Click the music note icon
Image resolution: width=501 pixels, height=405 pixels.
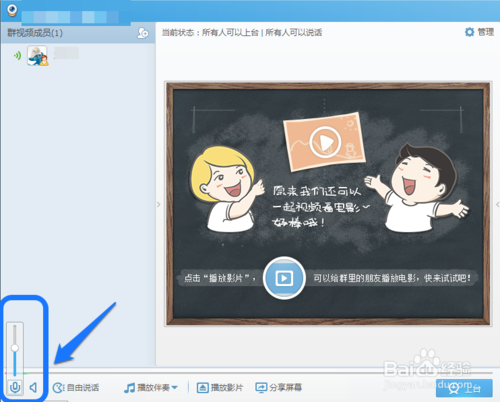[x=129, y=388]
